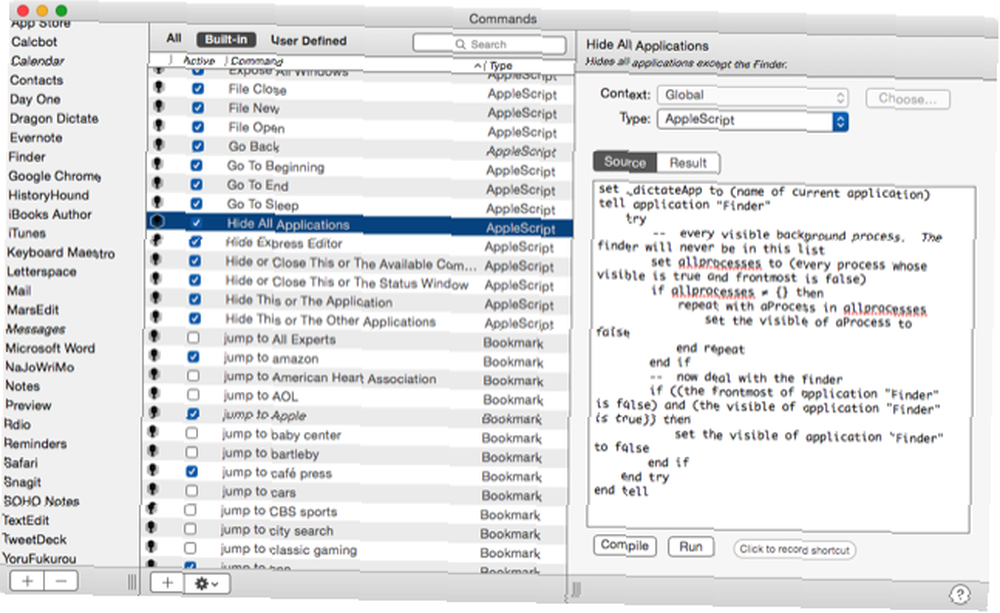Click microphone icon beside Go To Sleep
1000x613 pixels.
[x=158, y=203]
